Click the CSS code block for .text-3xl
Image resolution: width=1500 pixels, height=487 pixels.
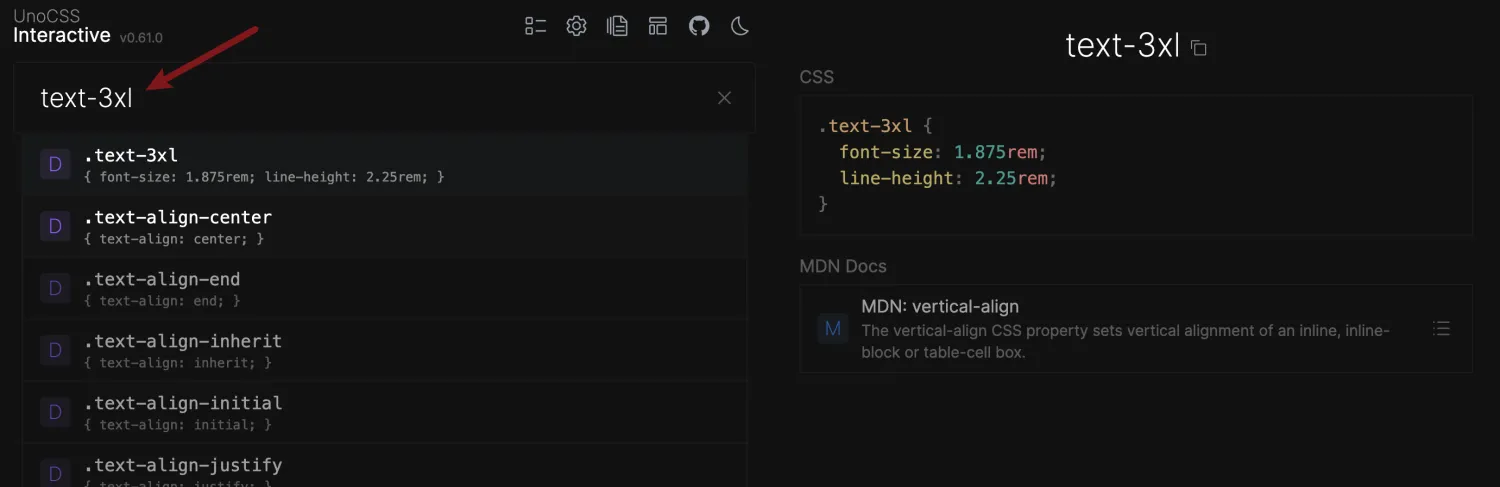tap(1135, 165)
